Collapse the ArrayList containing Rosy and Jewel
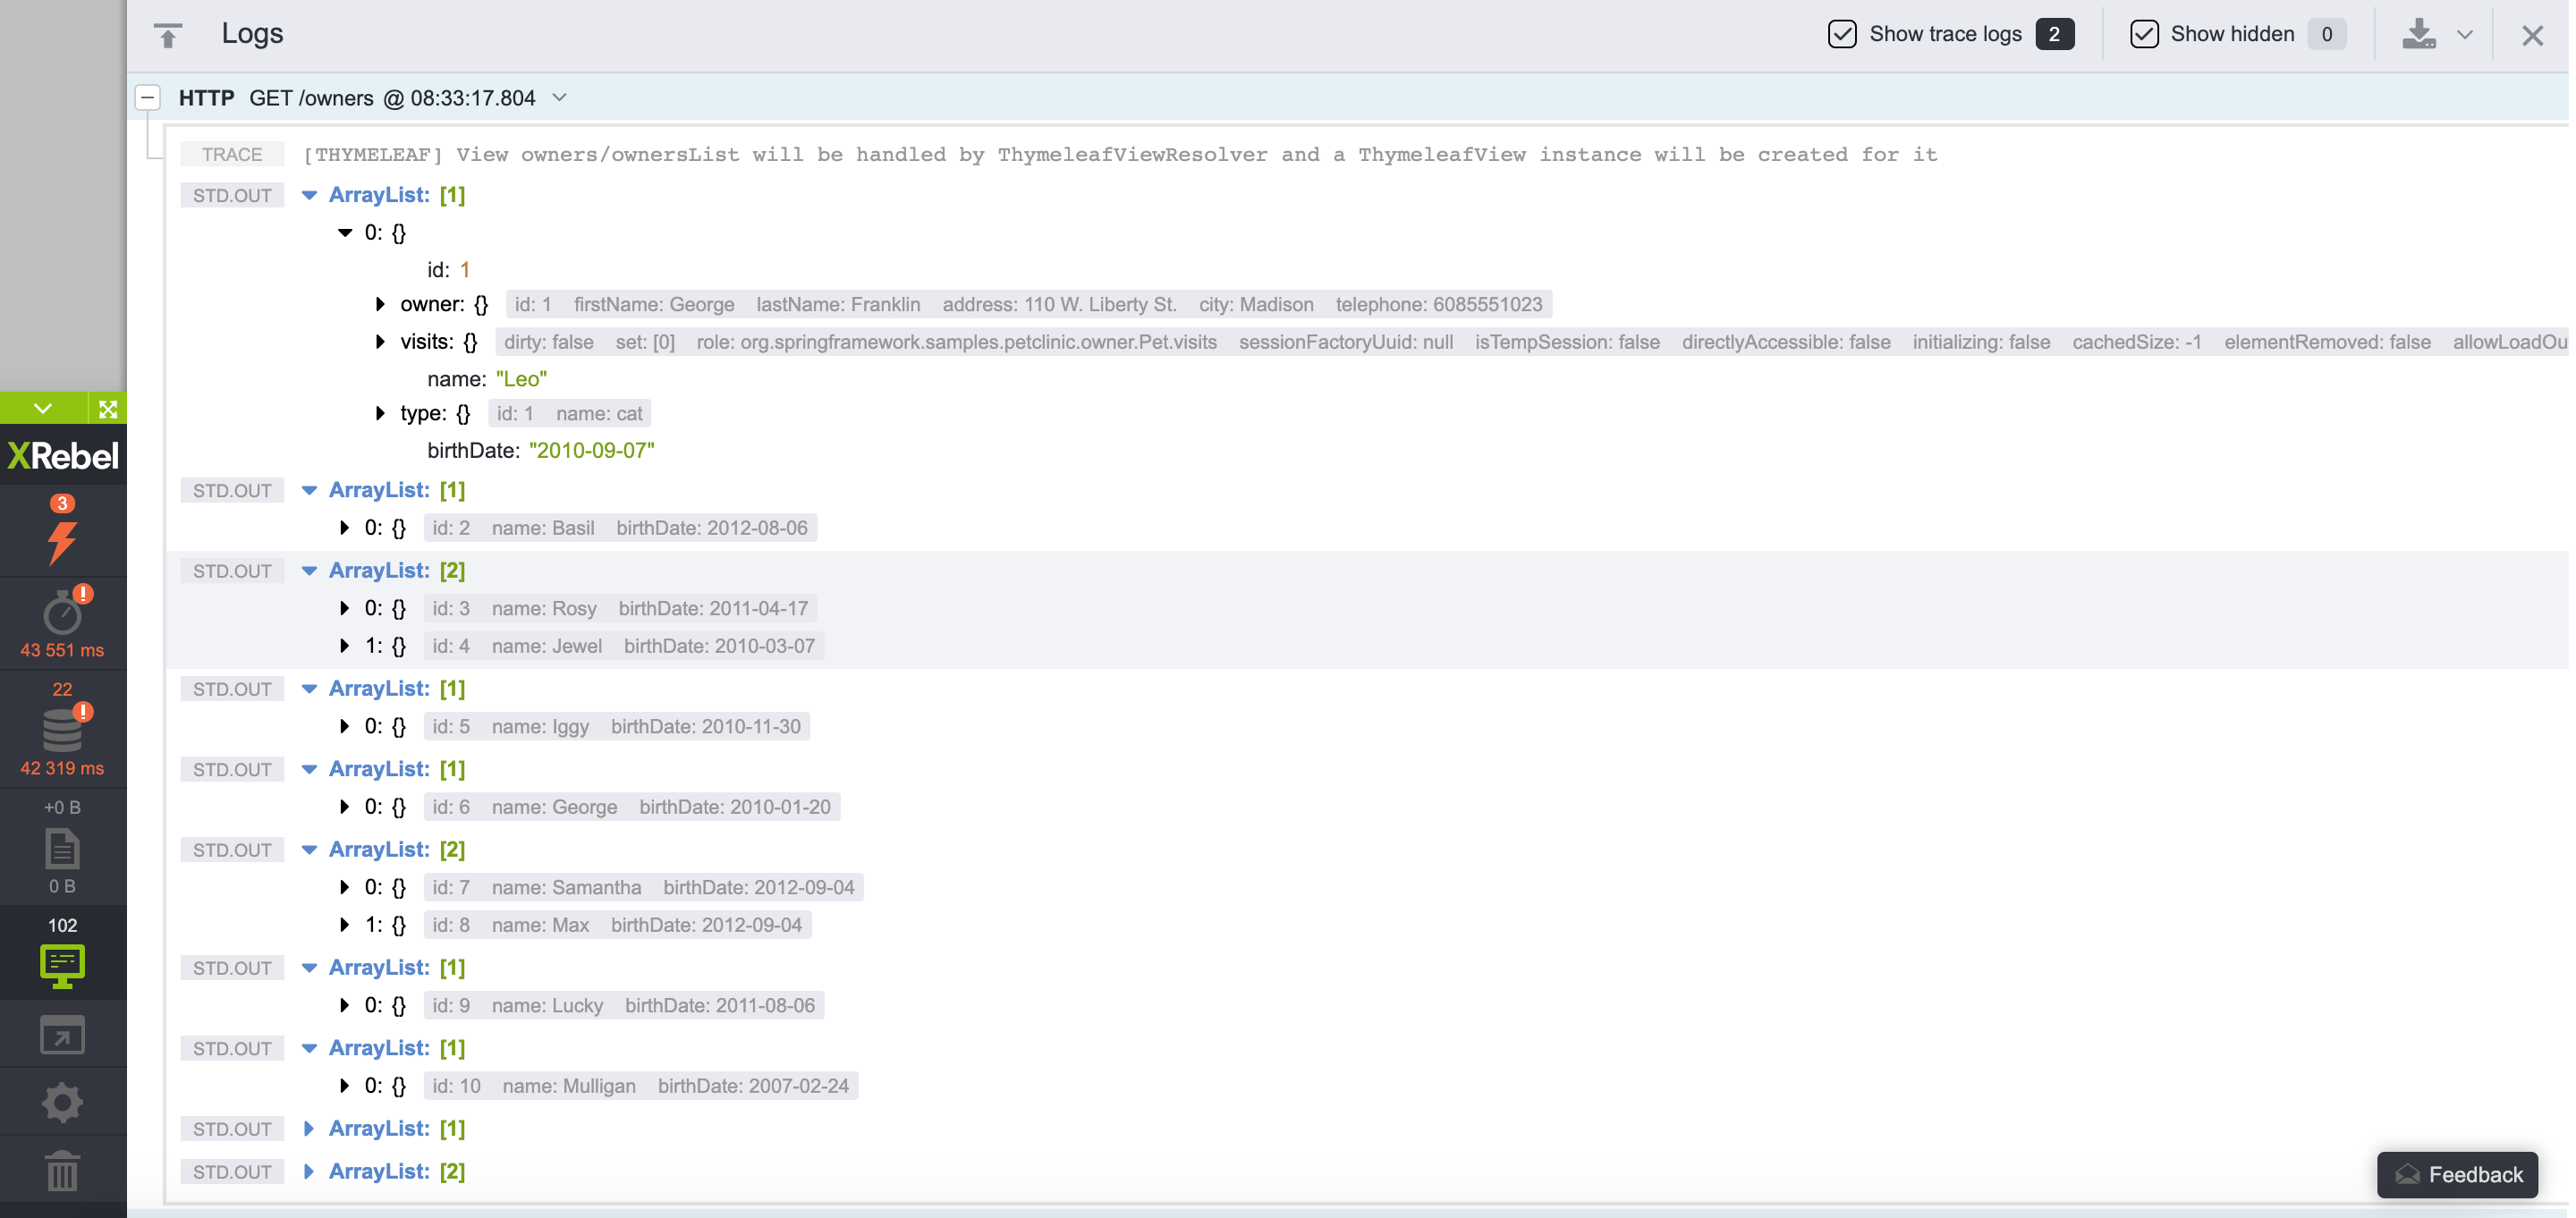This screenshot has width=2576, height=1218. coord(309,571)
